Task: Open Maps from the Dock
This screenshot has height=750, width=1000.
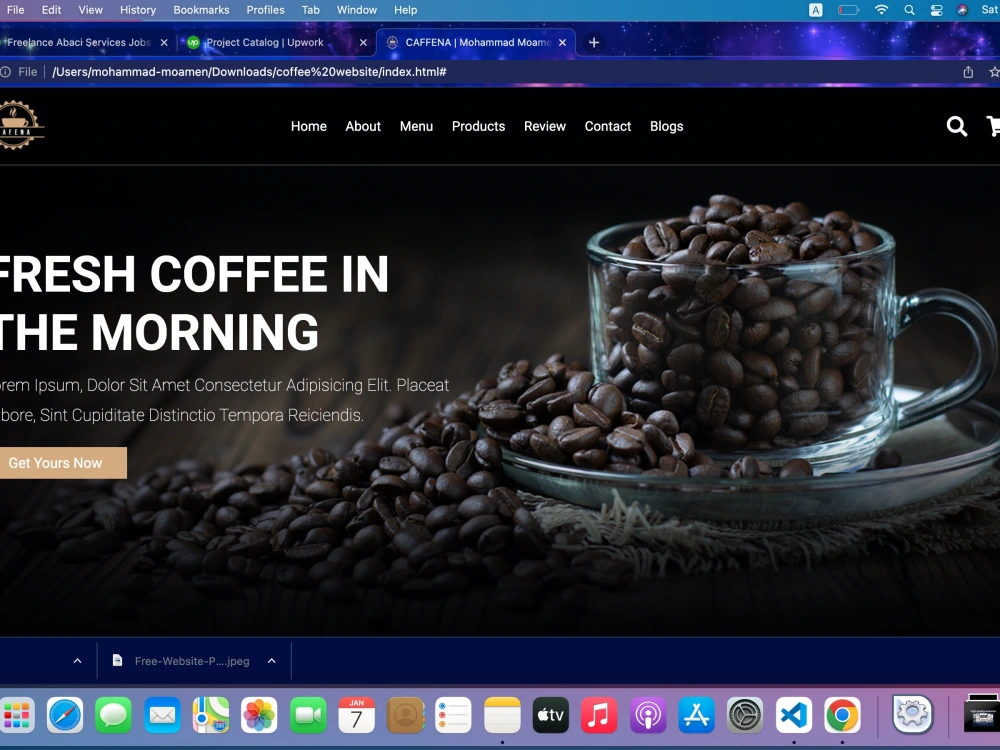Action: 210,715
